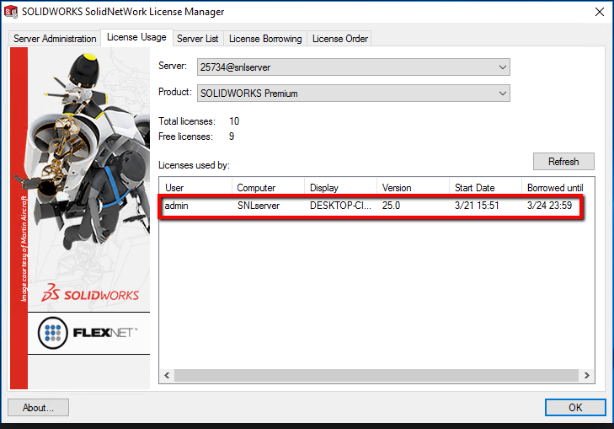Click the SOLIDWORKS logo in side image
The width and height of the screenshot is (614, 429).
point(90,294)
